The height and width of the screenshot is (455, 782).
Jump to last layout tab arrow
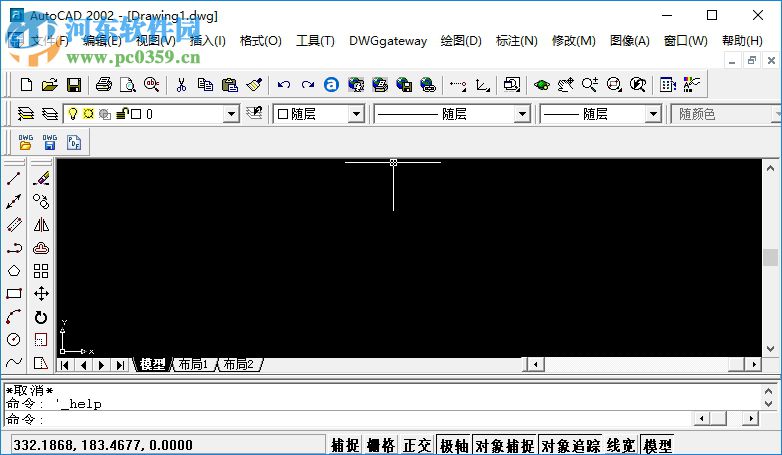pyautogui.click(x=120, y=365)
